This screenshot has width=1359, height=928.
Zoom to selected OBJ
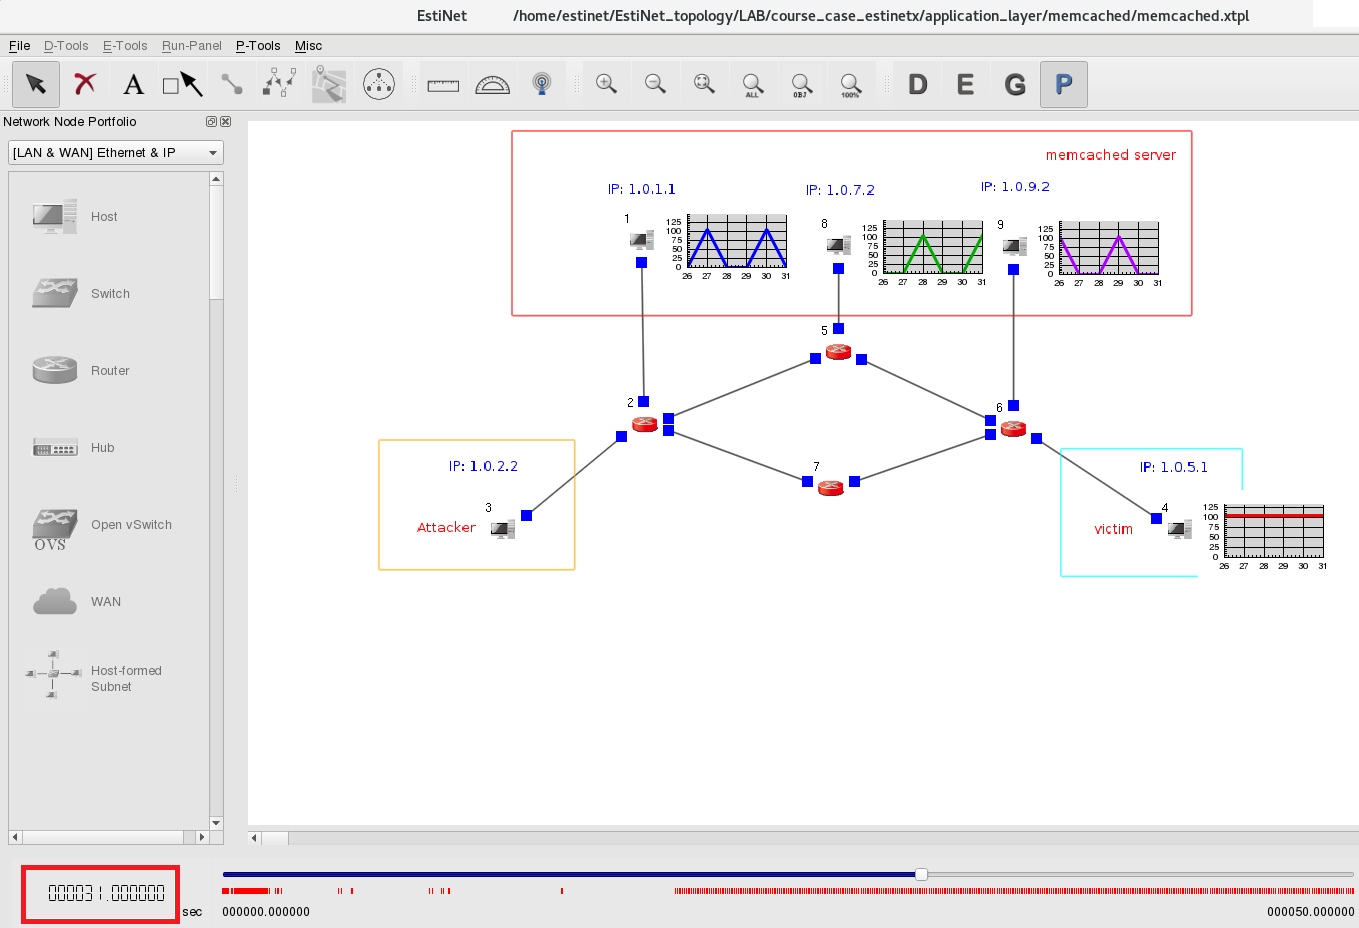(801, 84)
